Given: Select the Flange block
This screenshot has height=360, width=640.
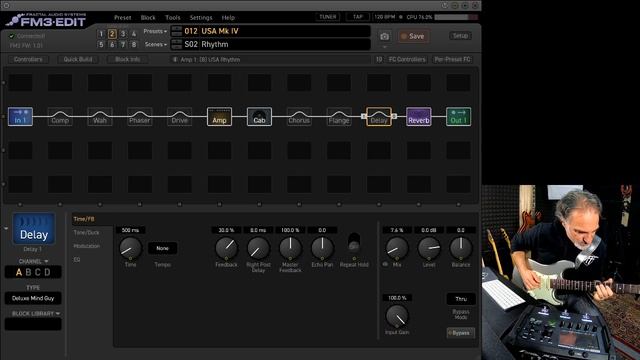Looking at the screenshot, I should 339,117.
